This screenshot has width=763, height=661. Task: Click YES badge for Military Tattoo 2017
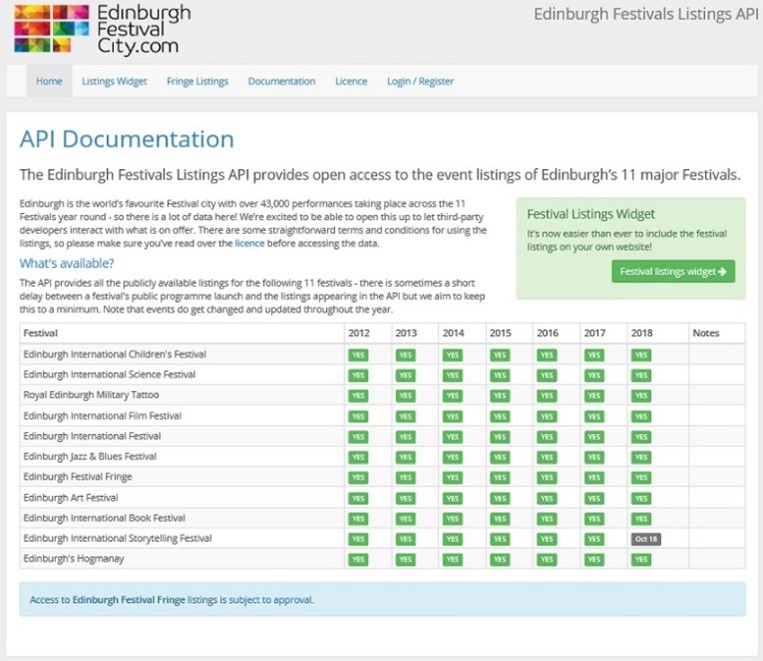[x=594, y=396]
